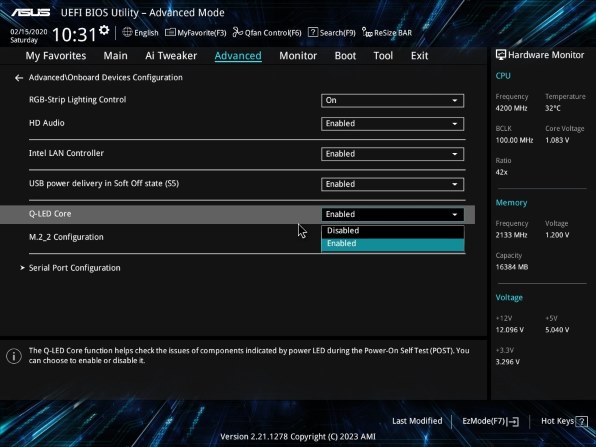
Task: Select the Advanced tab
Action: (x=238, y=56)
